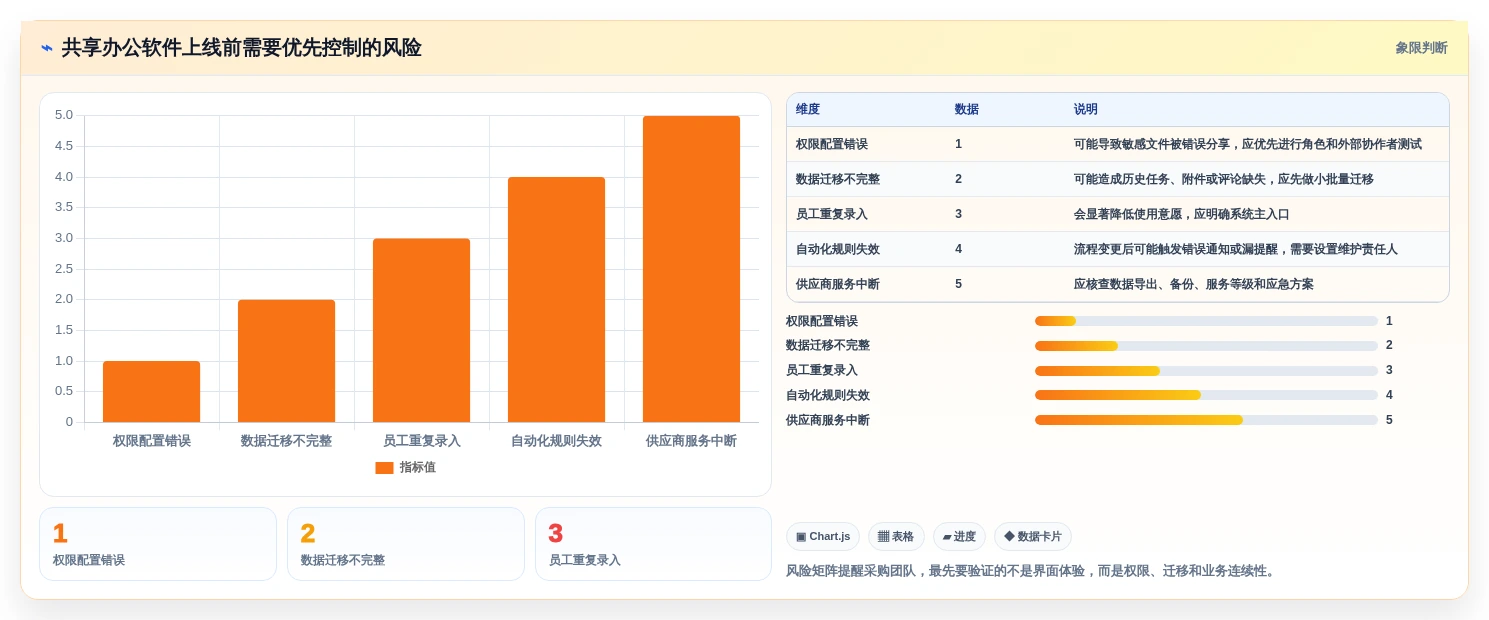Click the 5.0 y-axis label
Image resolution: width=1489 pixels, height=620 pixels.
(x=64, y=115)
